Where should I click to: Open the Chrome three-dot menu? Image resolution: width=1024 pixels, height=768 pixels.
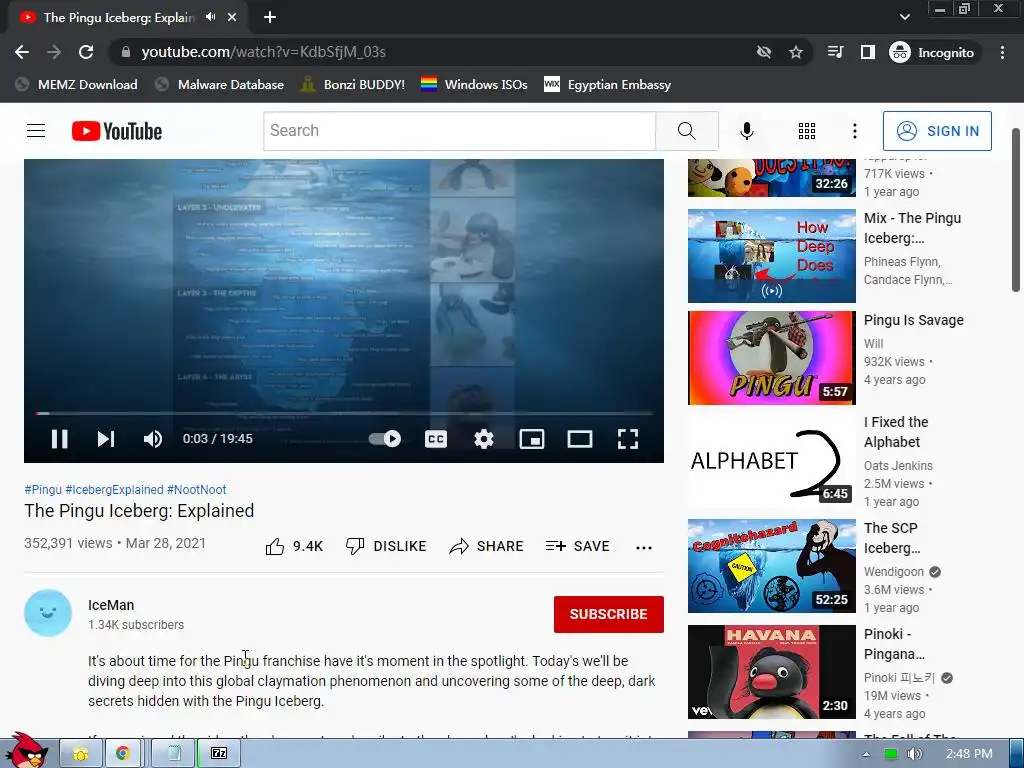coord(1002,52)
